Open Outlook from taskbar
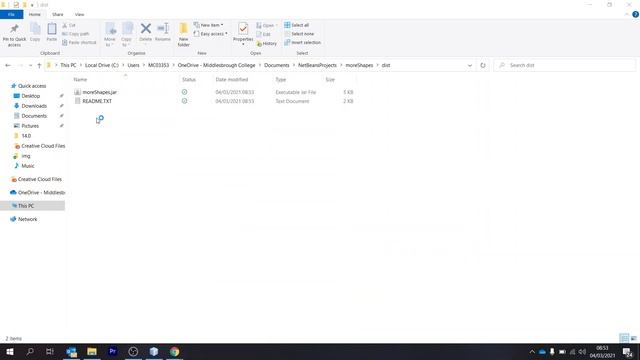Screen dimensions: 640x360 click(x=71, y=351)
